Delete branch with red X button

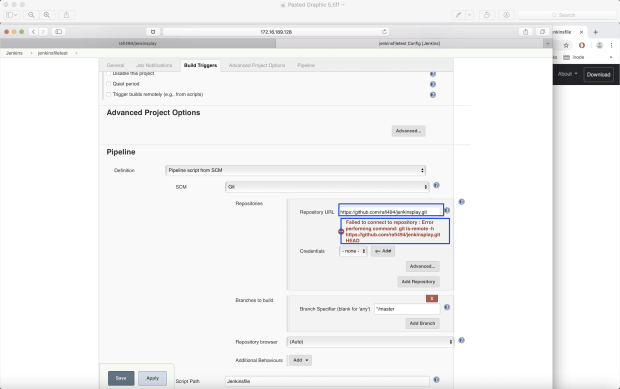click(432, 298)
